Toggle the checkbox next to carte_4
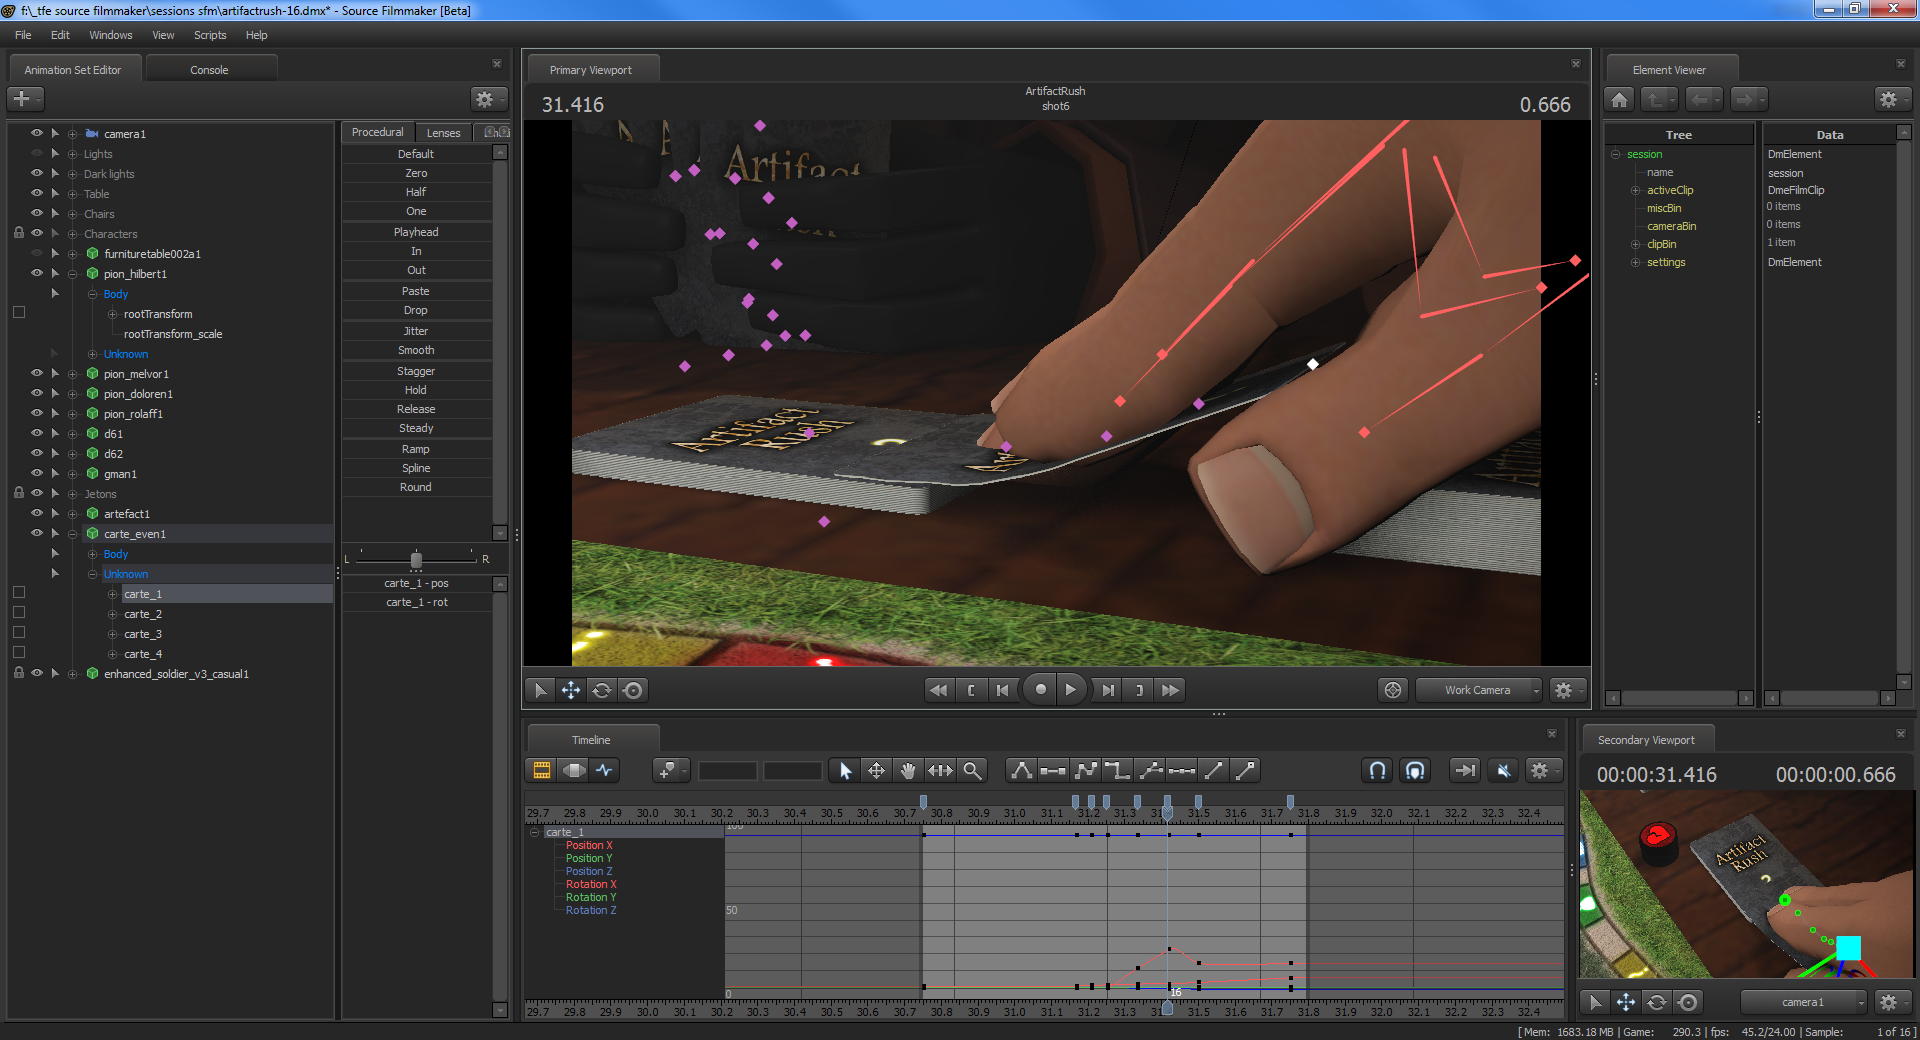 [x=19, y=652]
